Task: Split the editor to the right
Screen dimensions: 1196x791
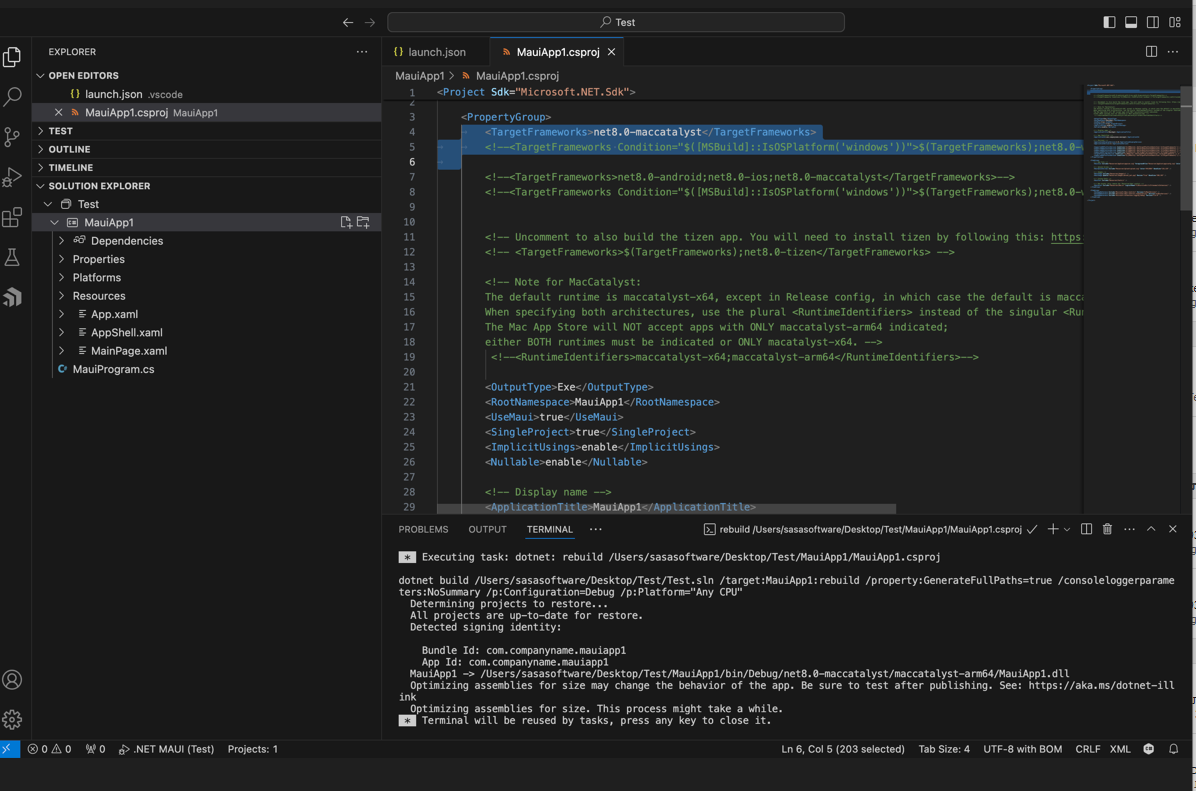Action: 1151,52
